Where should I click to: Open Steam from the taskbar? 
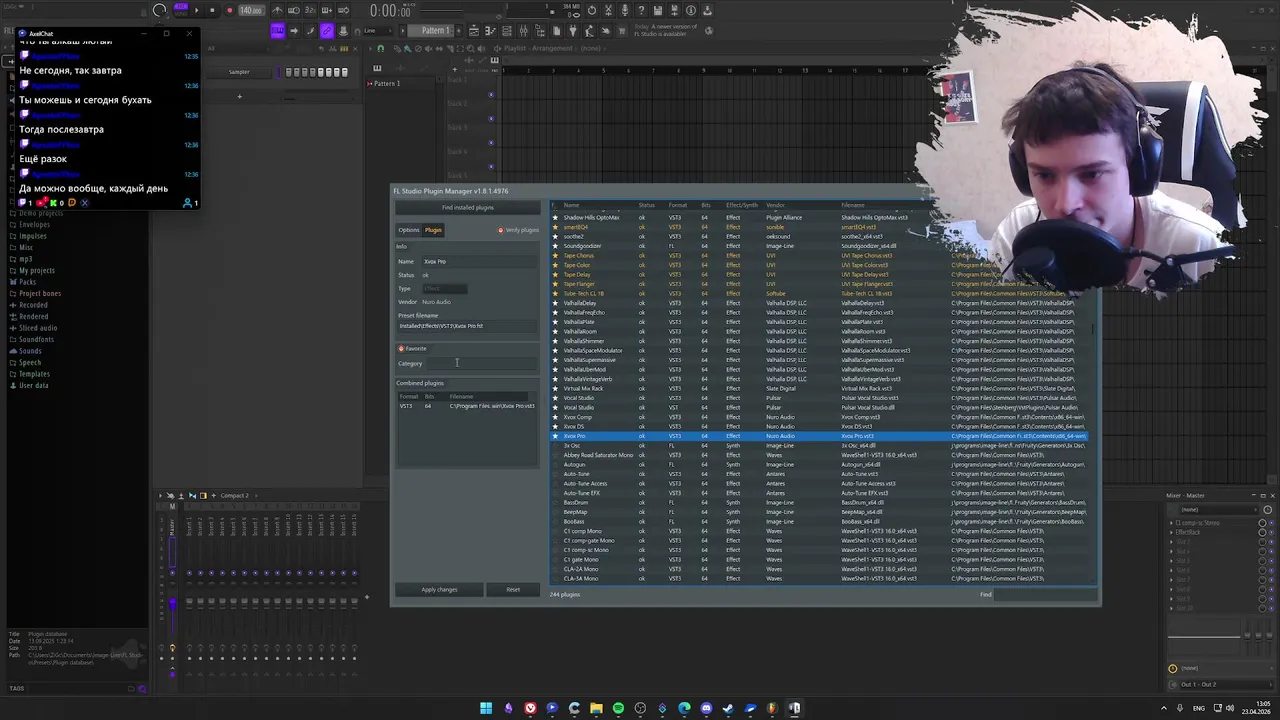tap(728, 708)
